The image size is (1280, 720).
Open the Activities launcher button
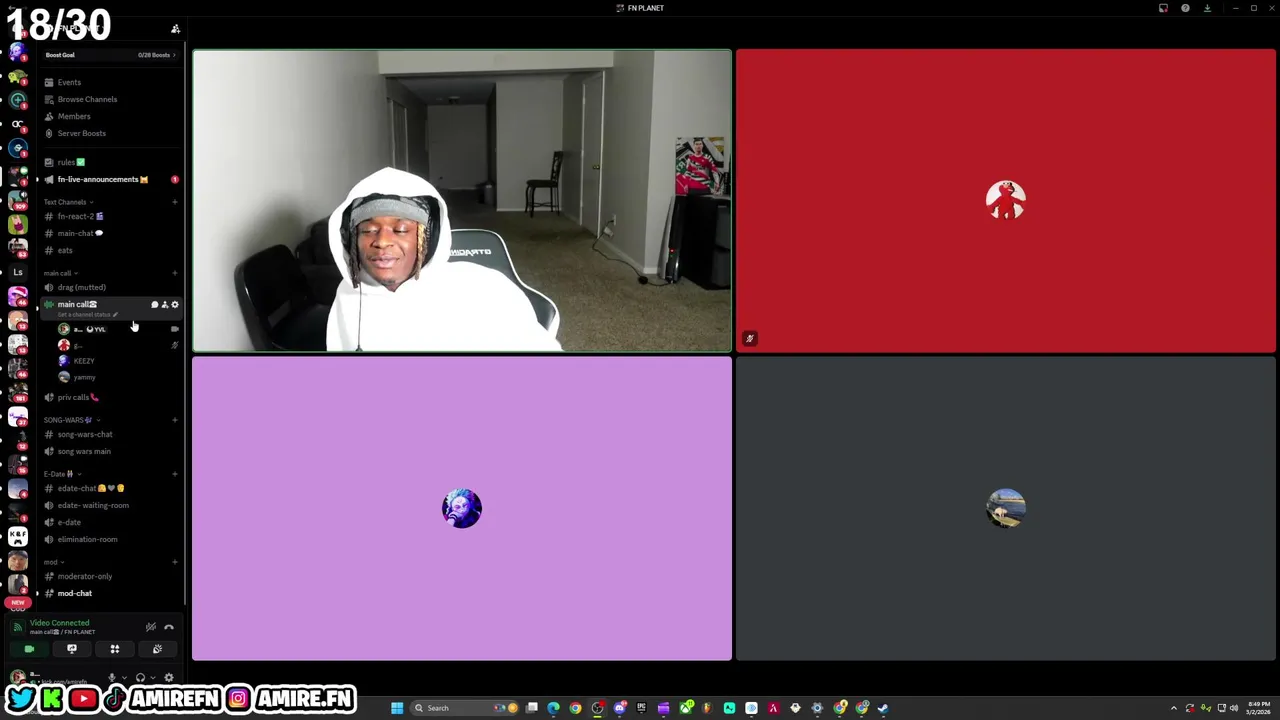coord(115,649)
